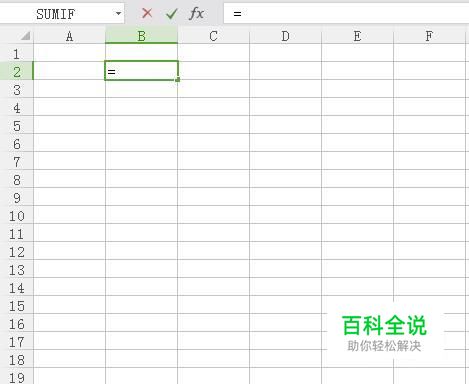Viewport: 469px width, 384px height.
Task: Select row 12 header
Action: (17, 251)
